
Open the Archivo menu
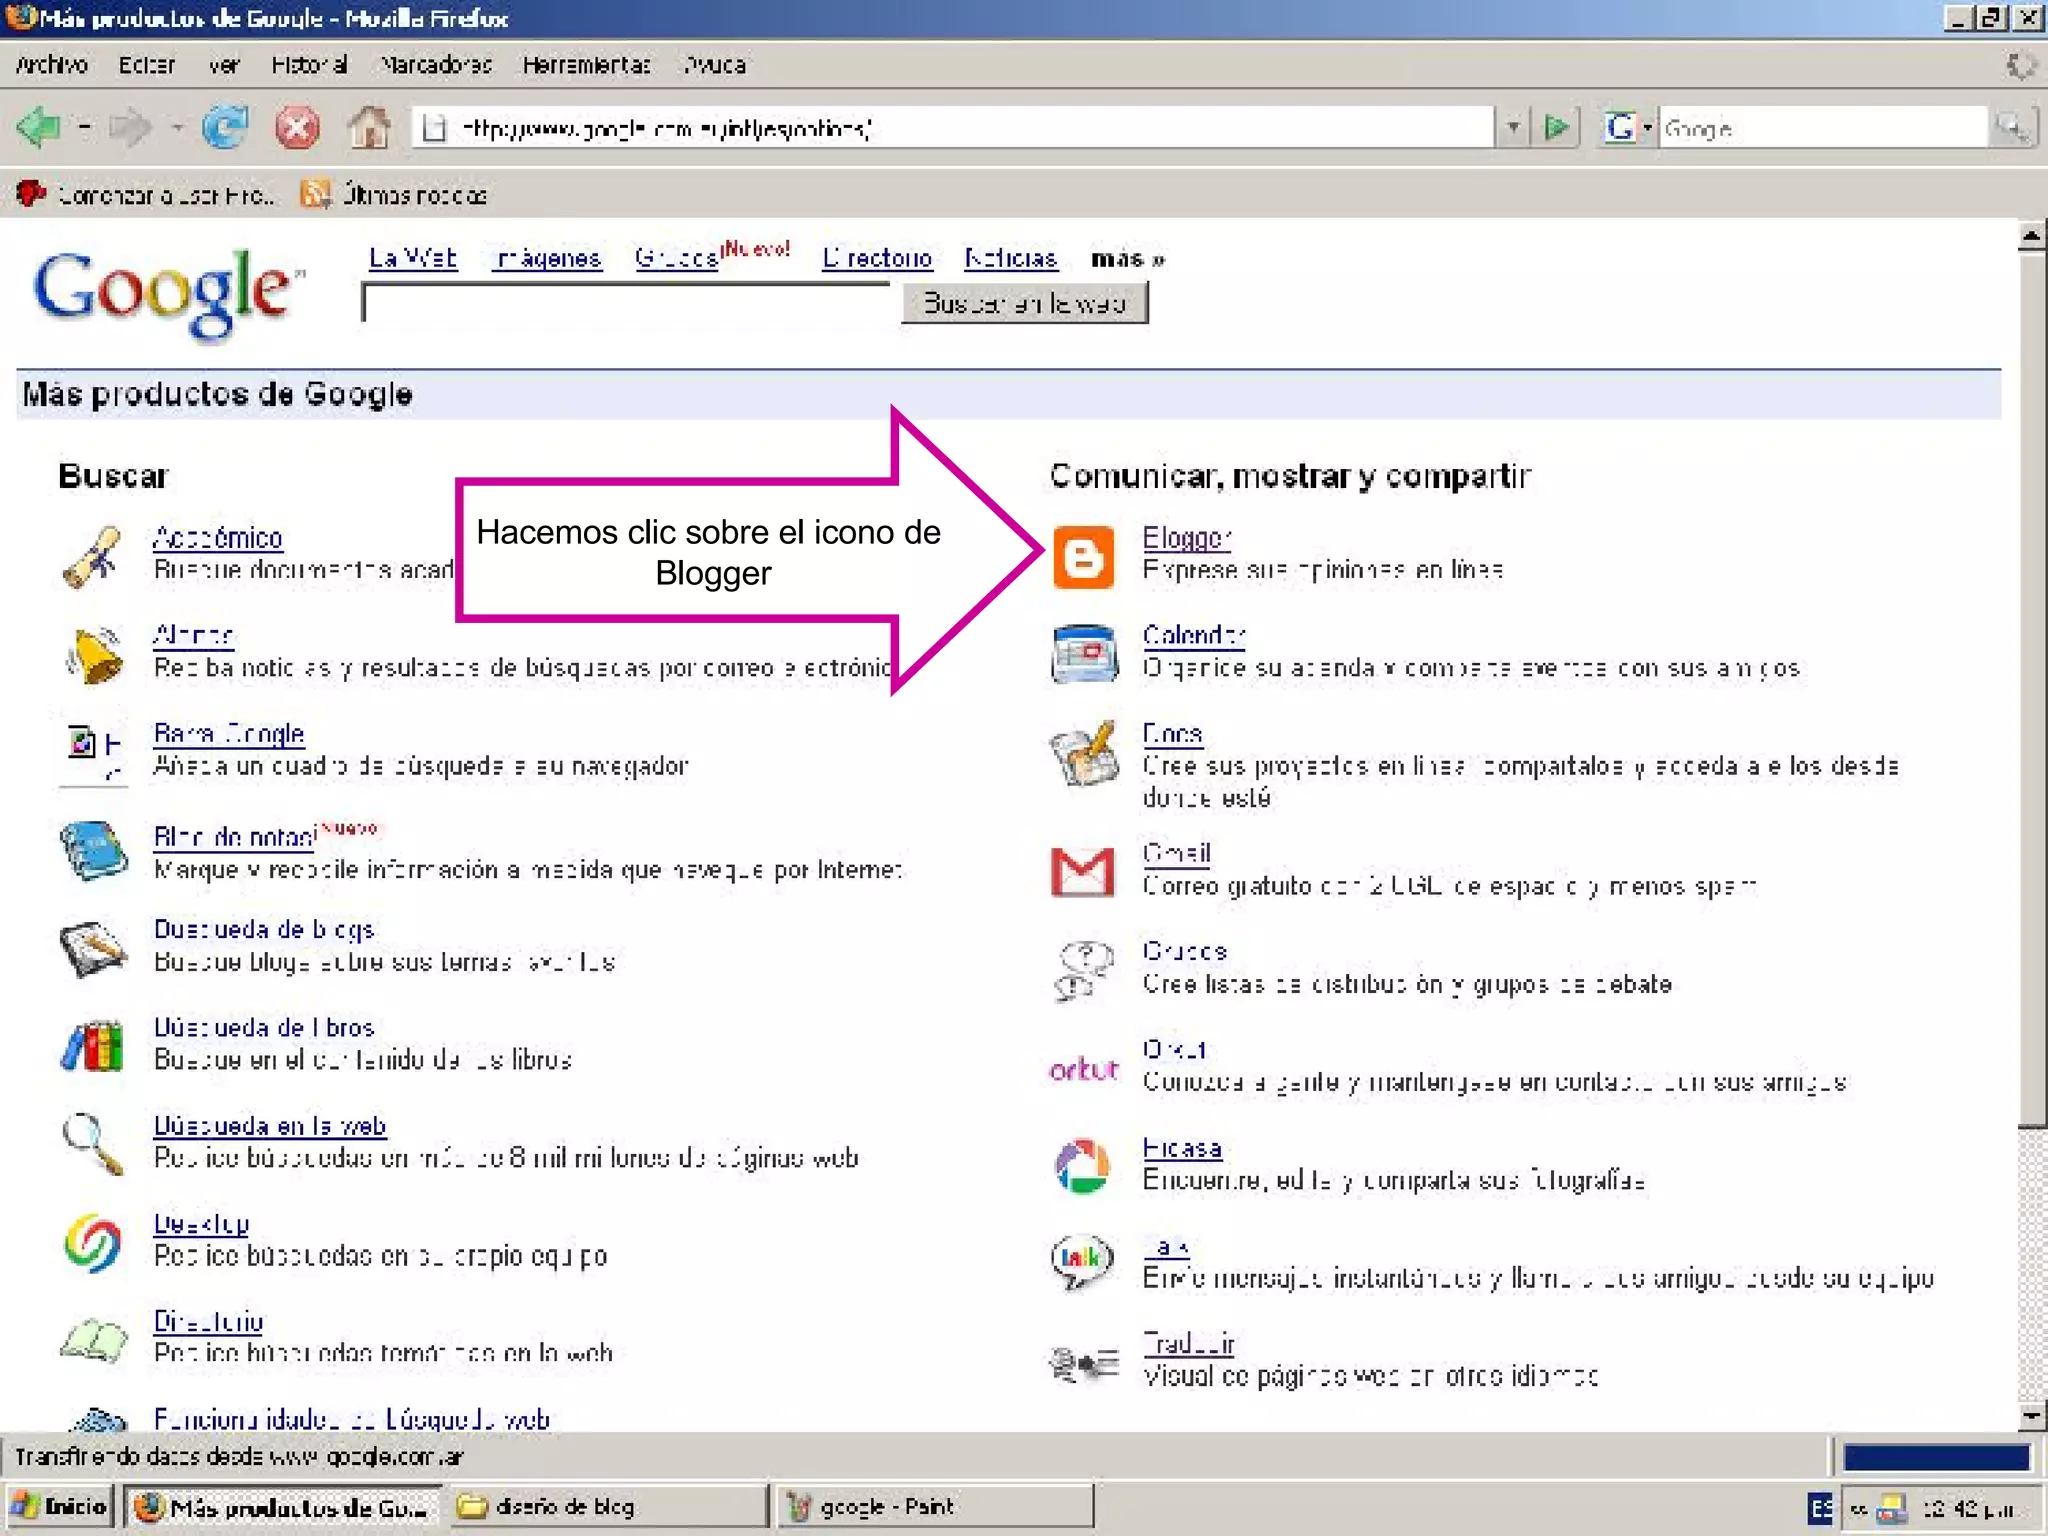coord(52,65)
